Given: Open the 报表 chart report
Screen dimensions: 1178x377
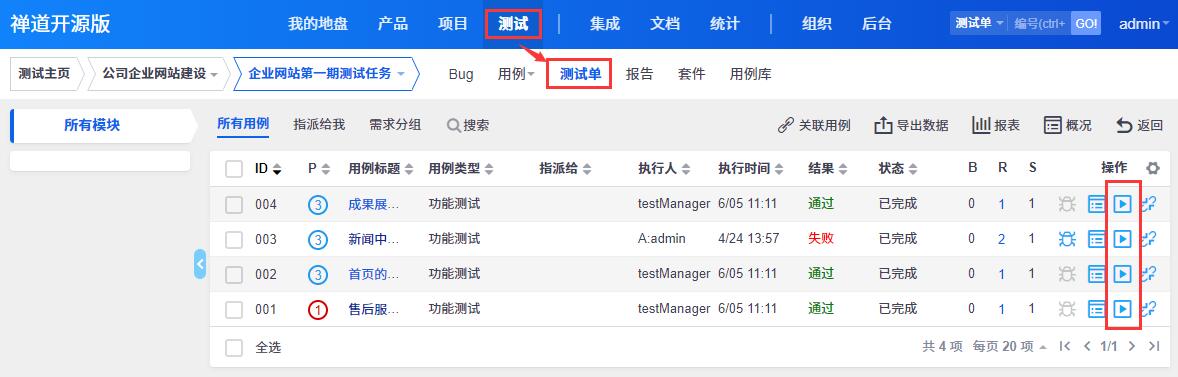Looking at the screenshot, I should 996,125.
